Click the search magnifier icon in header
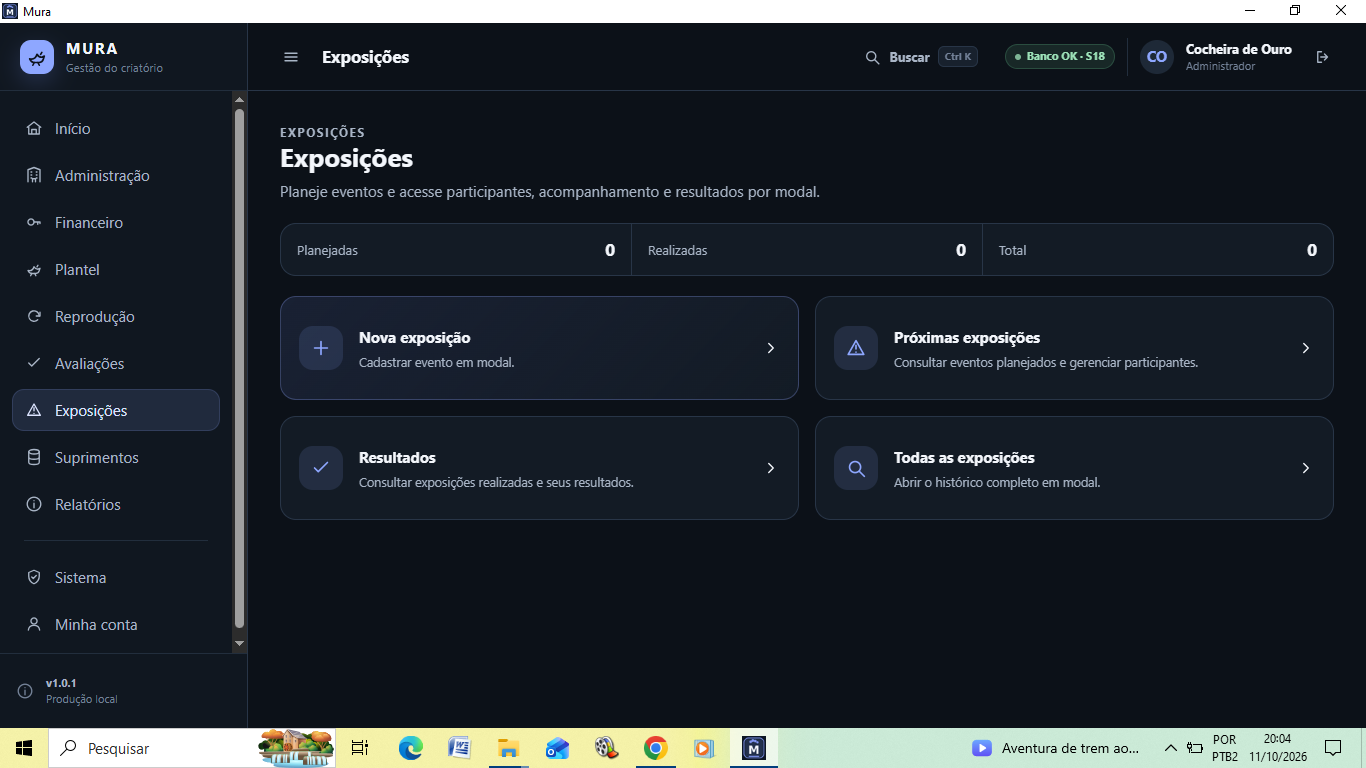The height and width of the screenshot is (768, 1366). pyautogui.click(x=872, y=57)
